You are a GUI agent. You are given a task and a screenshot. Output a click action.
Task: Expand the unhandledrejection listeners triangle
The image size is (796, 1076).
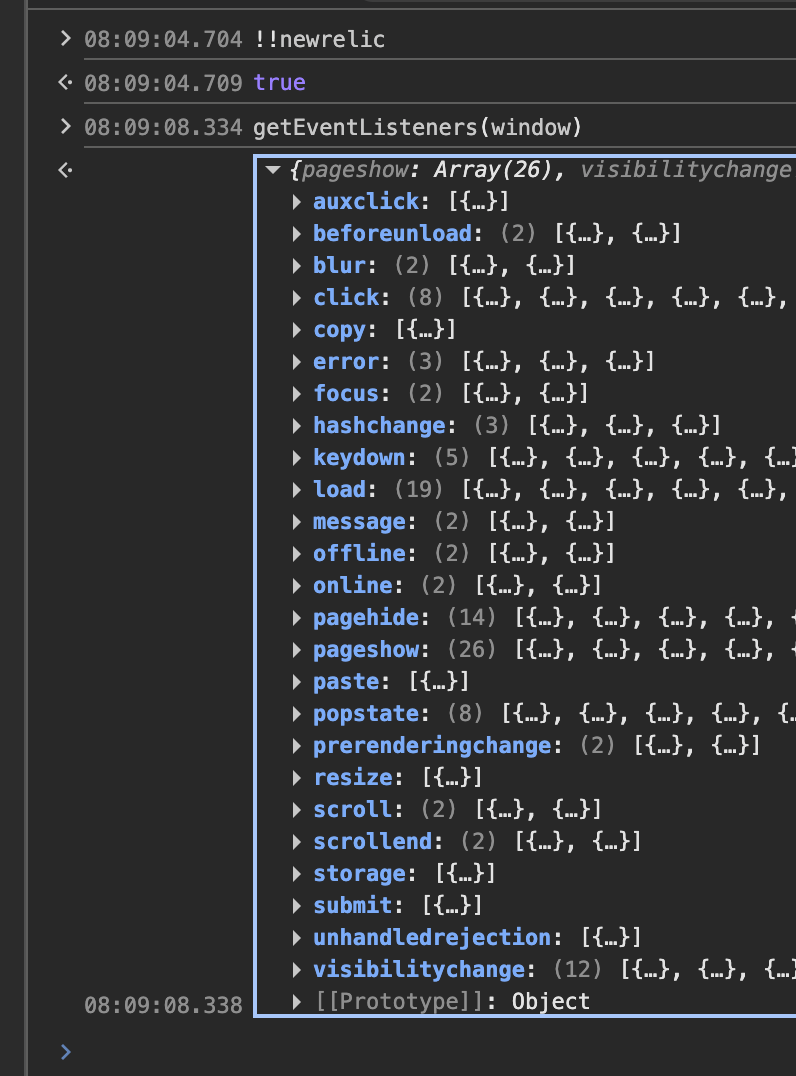click(296, 938)
